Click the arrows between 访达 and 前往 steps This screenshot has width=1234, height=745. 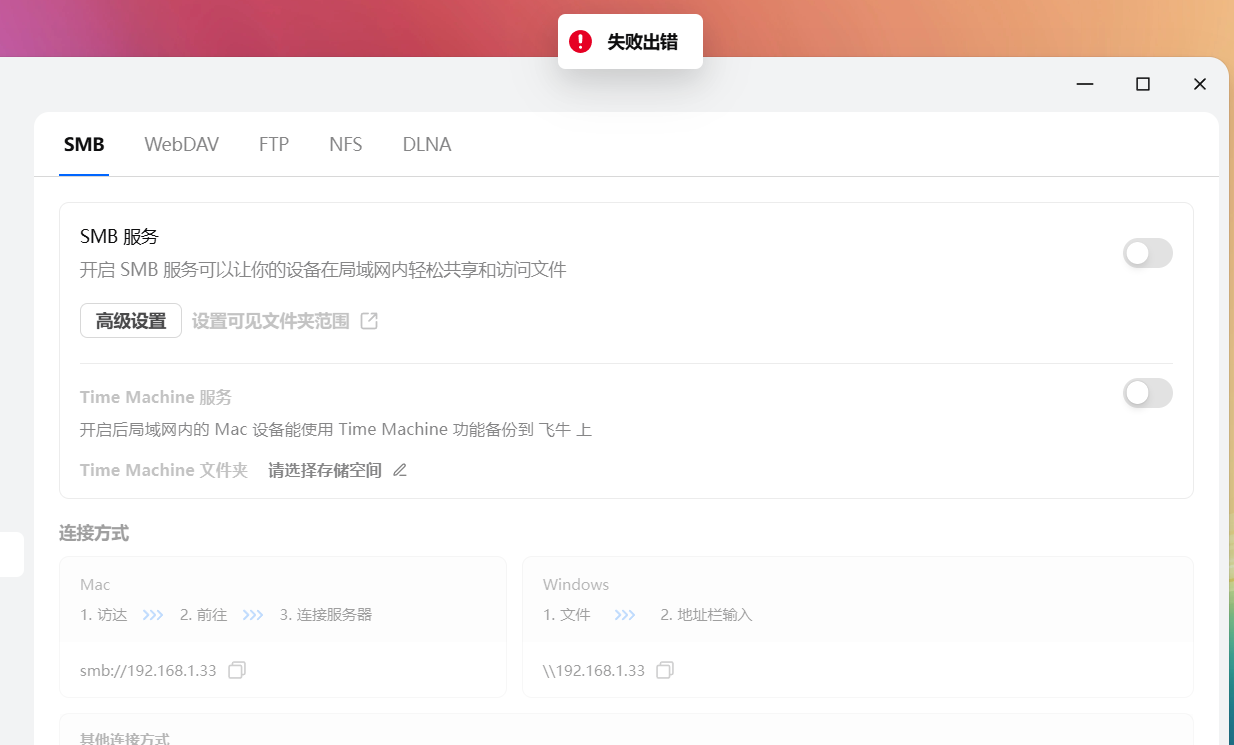(x=152, y=614)
